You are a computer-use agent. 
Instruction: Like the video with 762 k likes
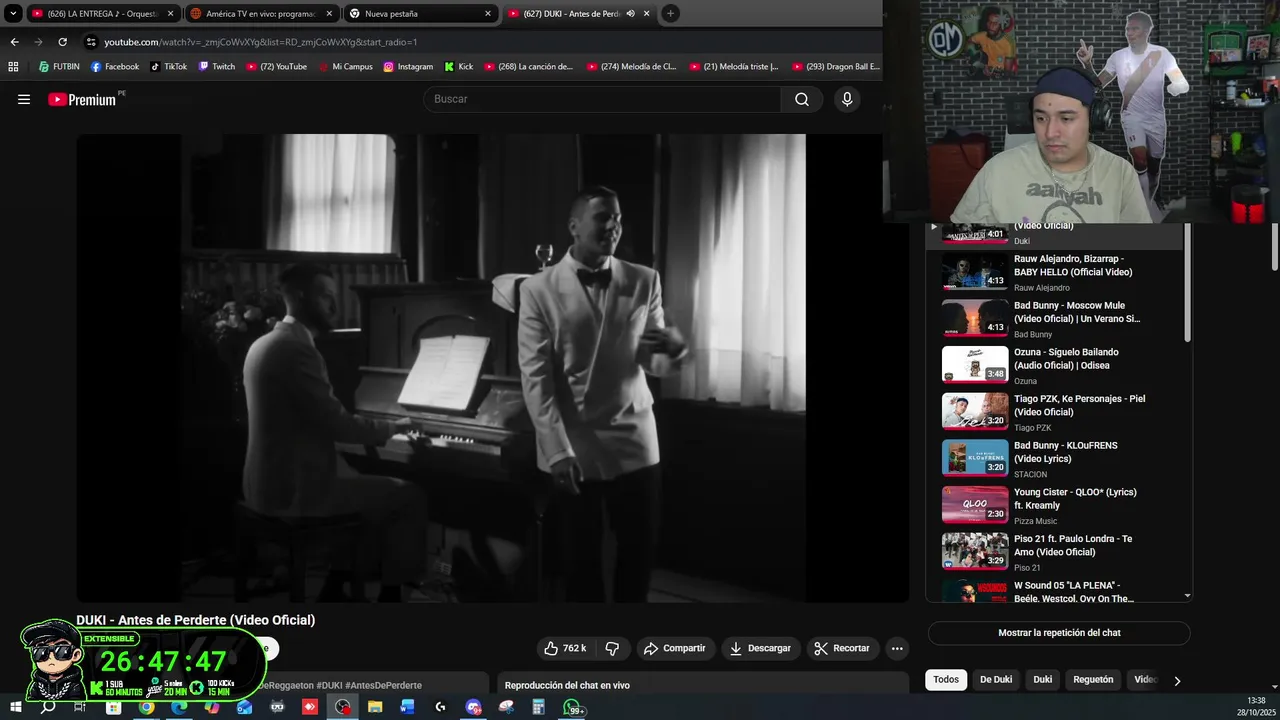click(x=565, y=648)
